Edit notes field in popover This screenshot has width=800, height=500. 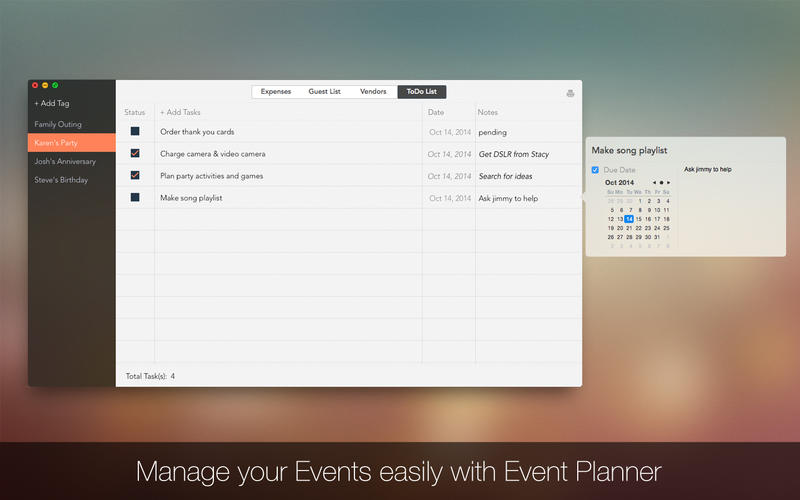732,207
